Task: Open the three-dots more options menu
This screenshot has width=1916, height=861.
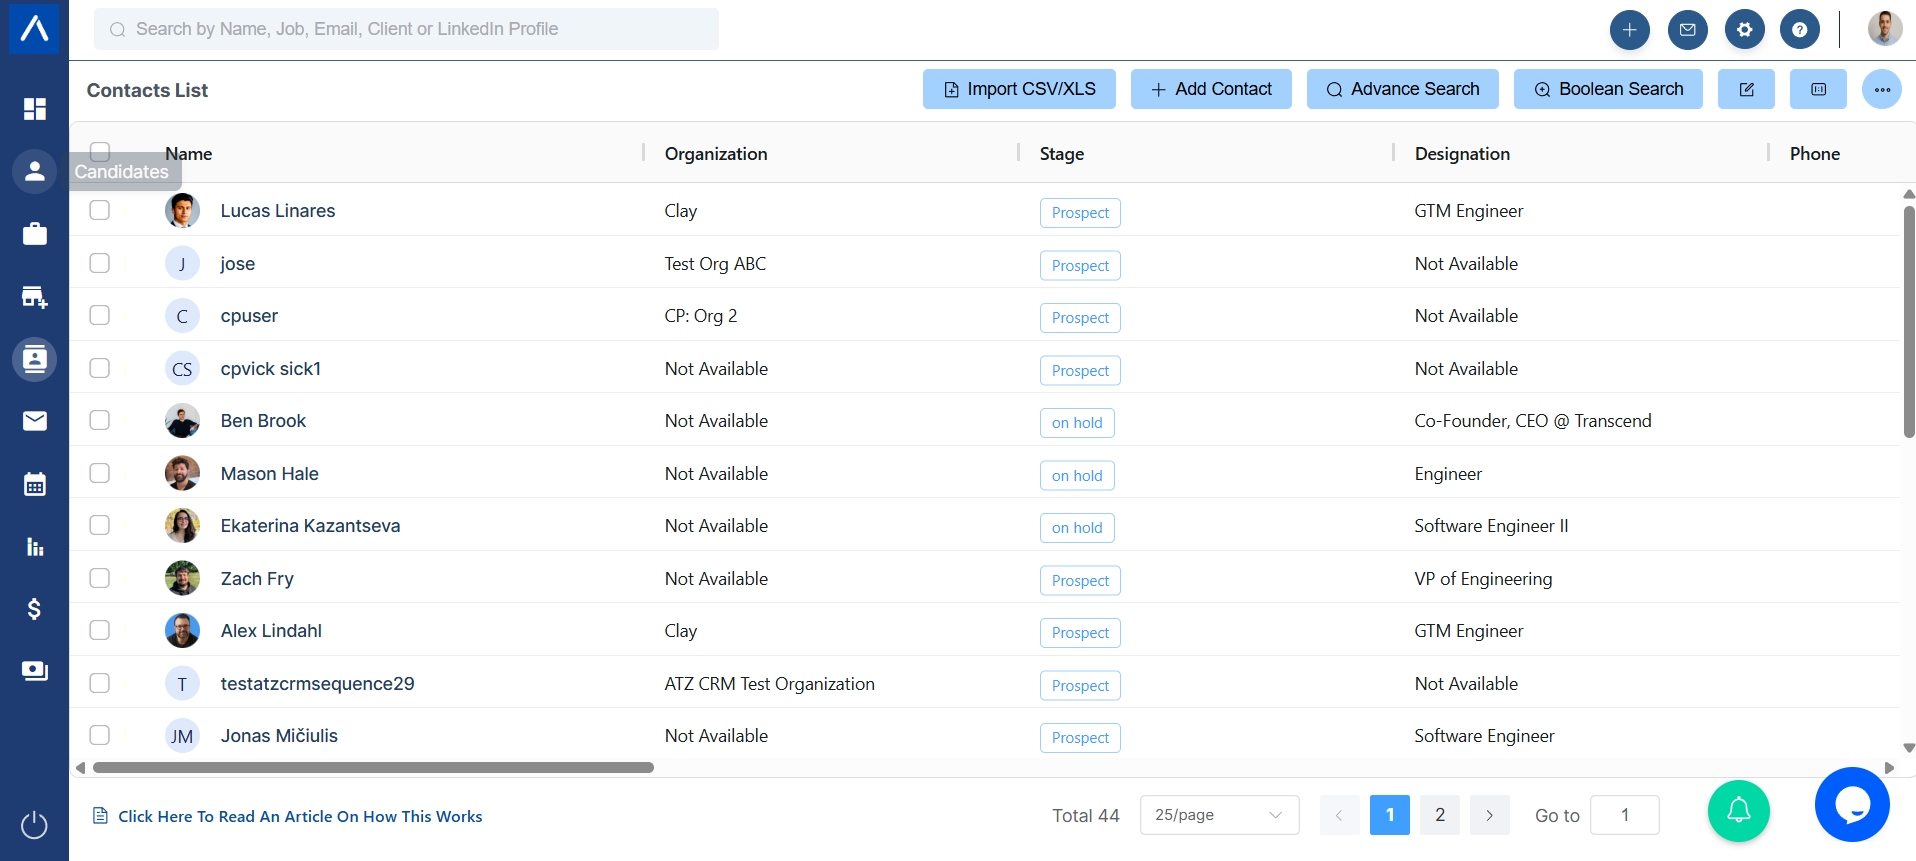Action: 1881,89
